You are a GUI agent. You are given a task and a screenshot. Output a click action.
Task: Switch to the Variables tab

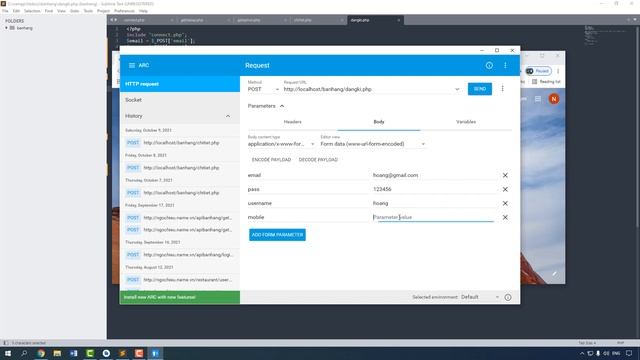pyautogui.click(x=466, y=122)
